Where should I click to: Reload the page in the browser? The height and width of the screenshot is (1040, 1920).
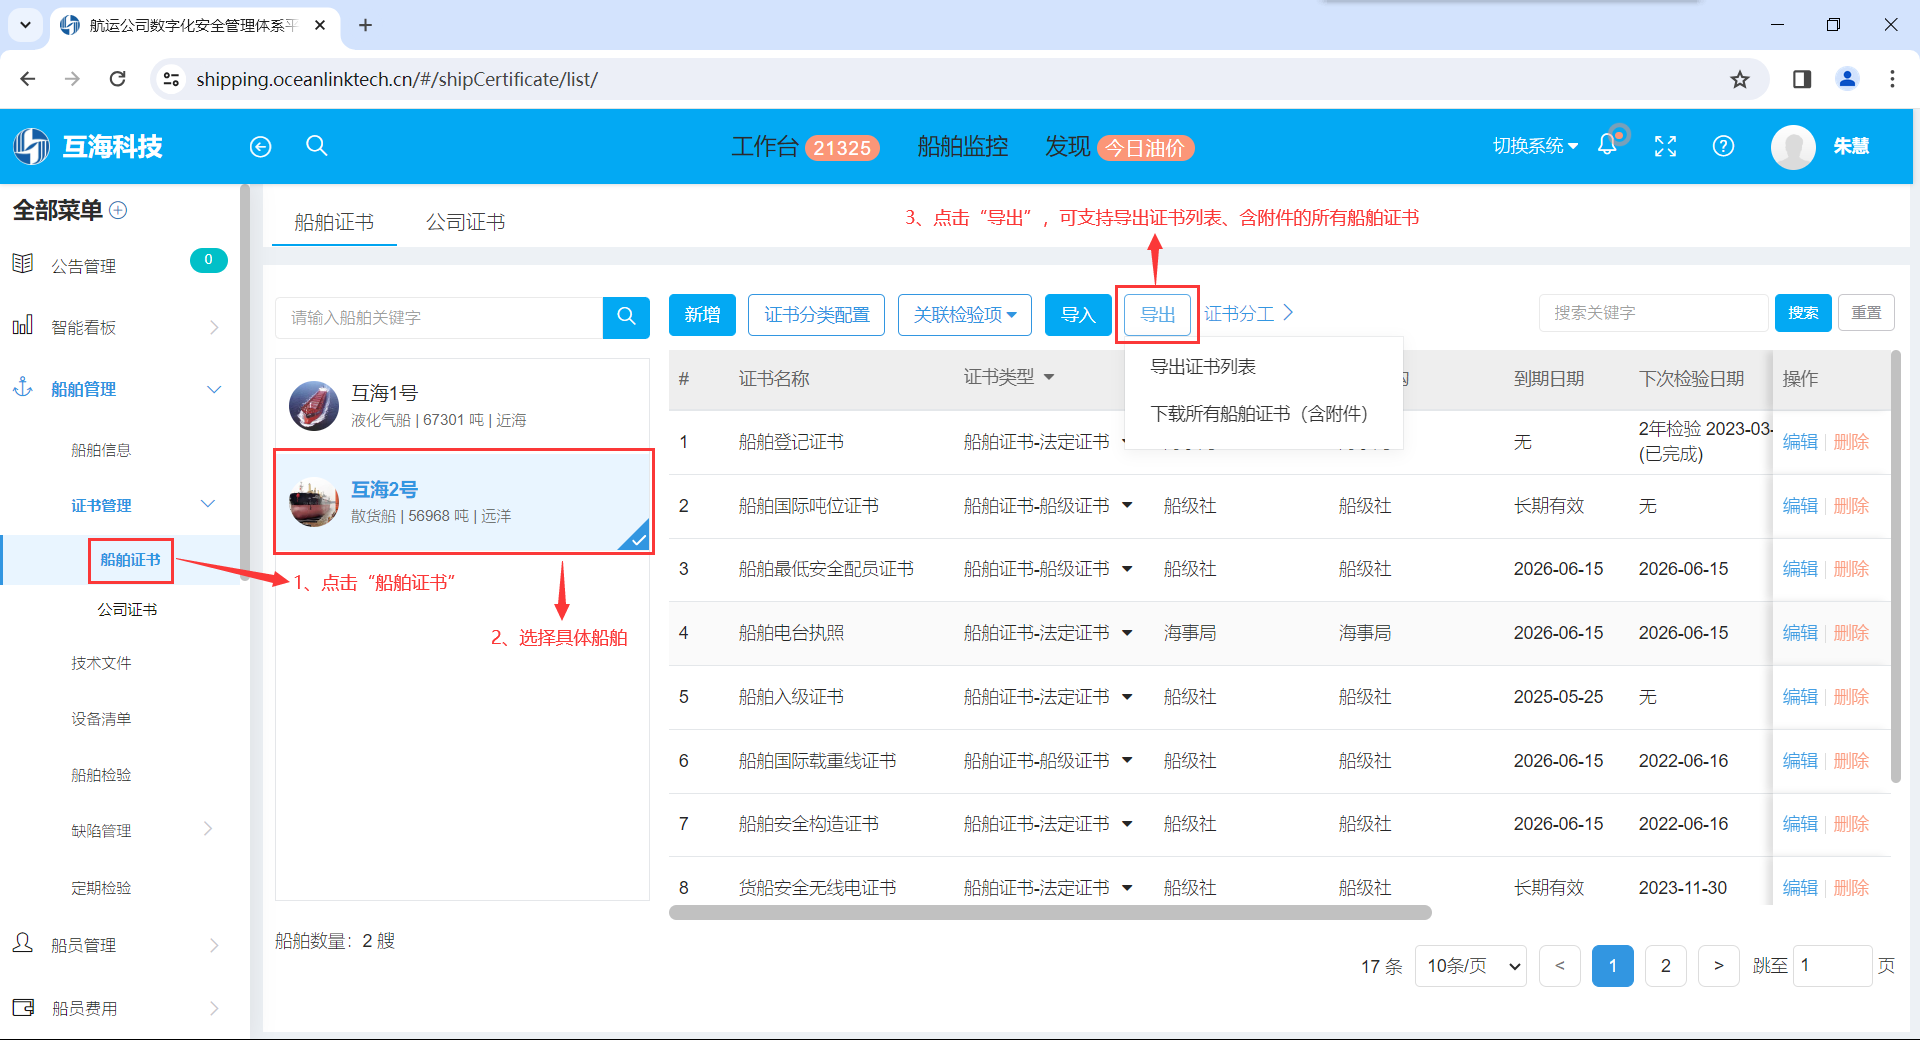pos(118,79)
